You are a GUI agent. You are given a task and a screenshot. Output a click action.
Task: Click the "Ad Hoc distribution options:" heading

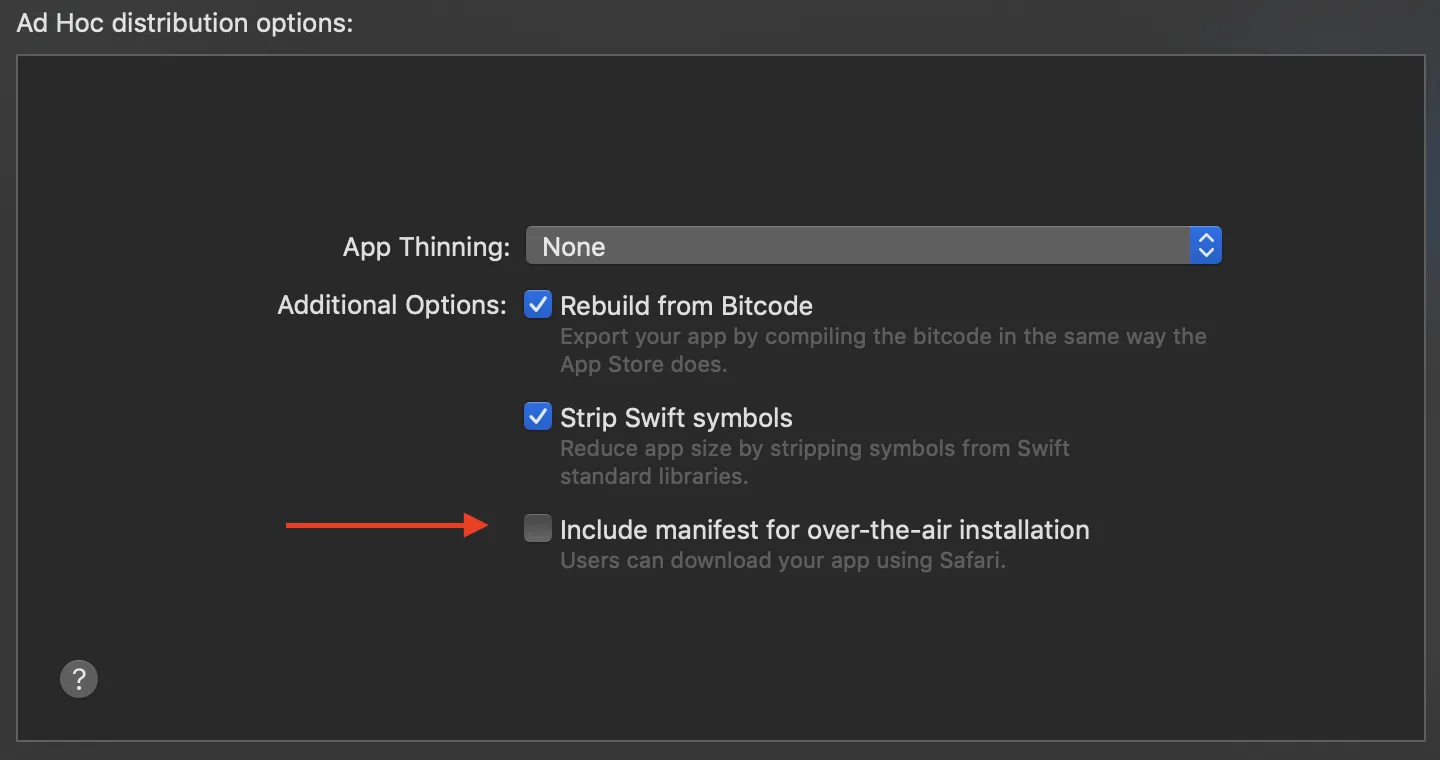tap(185, 23)
